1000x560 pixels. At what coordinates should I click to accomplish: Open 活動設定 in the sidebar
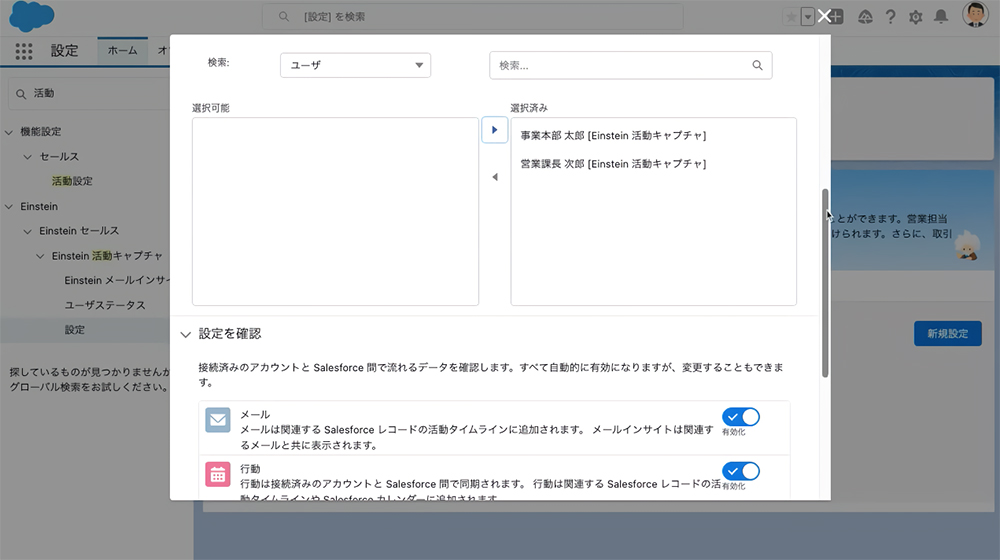tap(72, 181)
